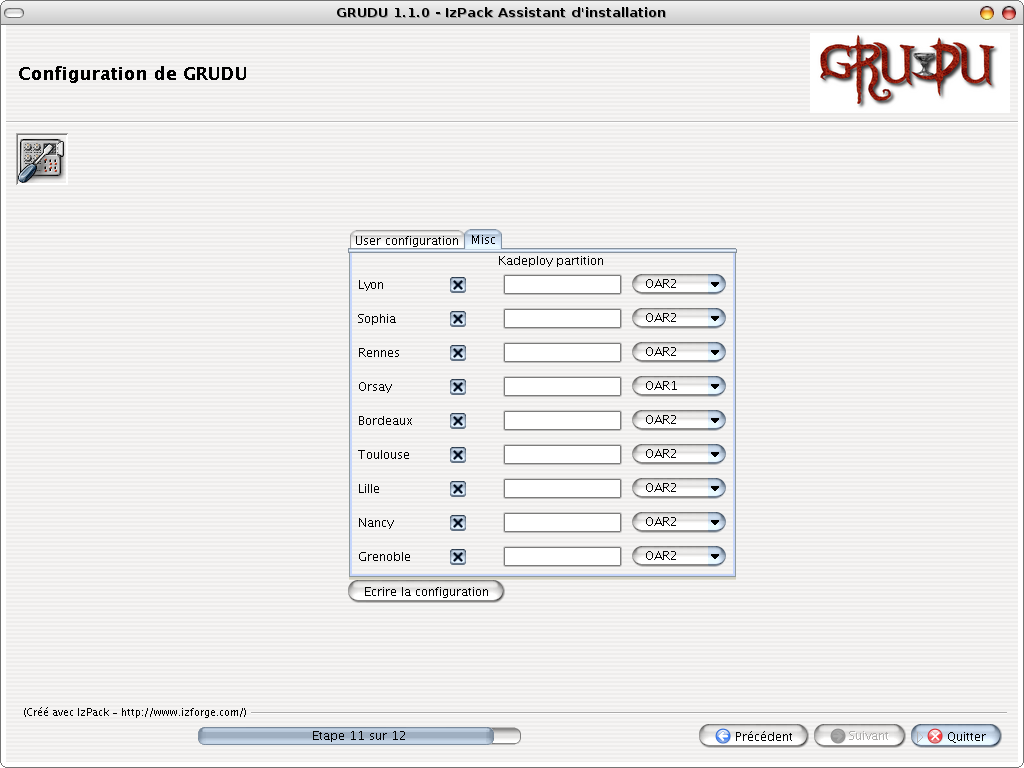Exit the installer with Quitter
Viewport: 1024px width, 768px height.
(x=956, y=736)
